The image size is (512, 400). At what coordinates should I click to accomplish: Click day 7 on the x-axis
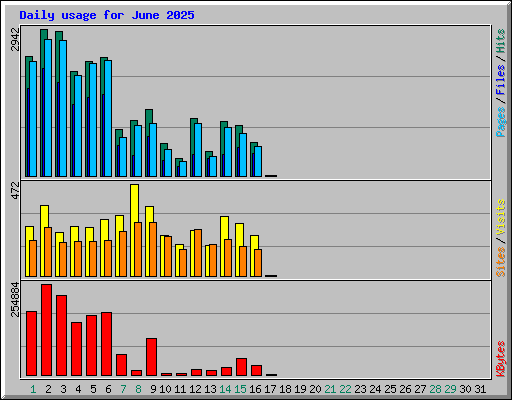(123, 389)
